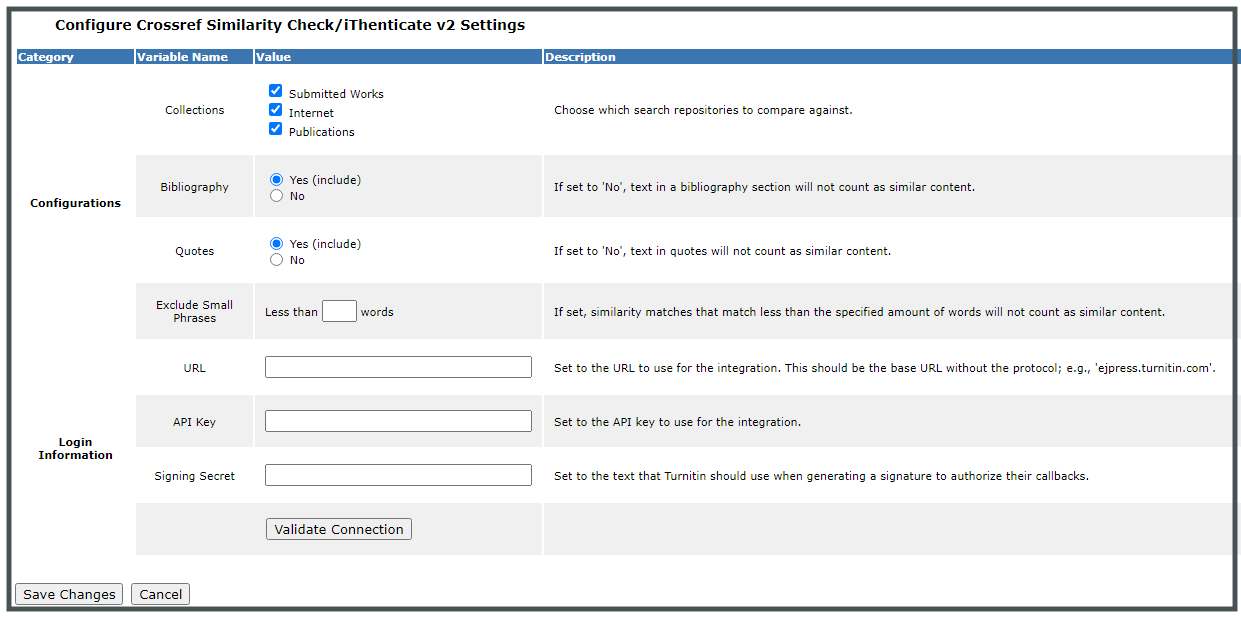The image size is (1241, 617).
Task: Click the Login Information category label
Action: (x=75, y=448)
